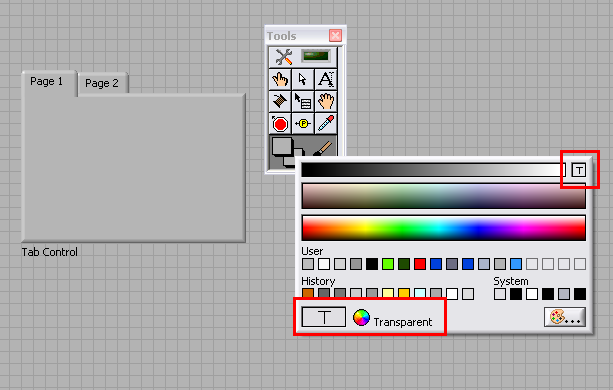
Task: Click the background color square in Tools
Action: coord(290,160)
